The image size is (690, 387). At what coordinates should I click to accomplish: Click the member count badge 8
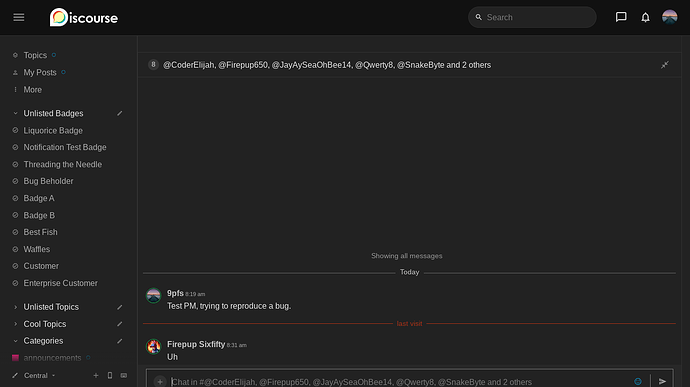coord(153,65)
